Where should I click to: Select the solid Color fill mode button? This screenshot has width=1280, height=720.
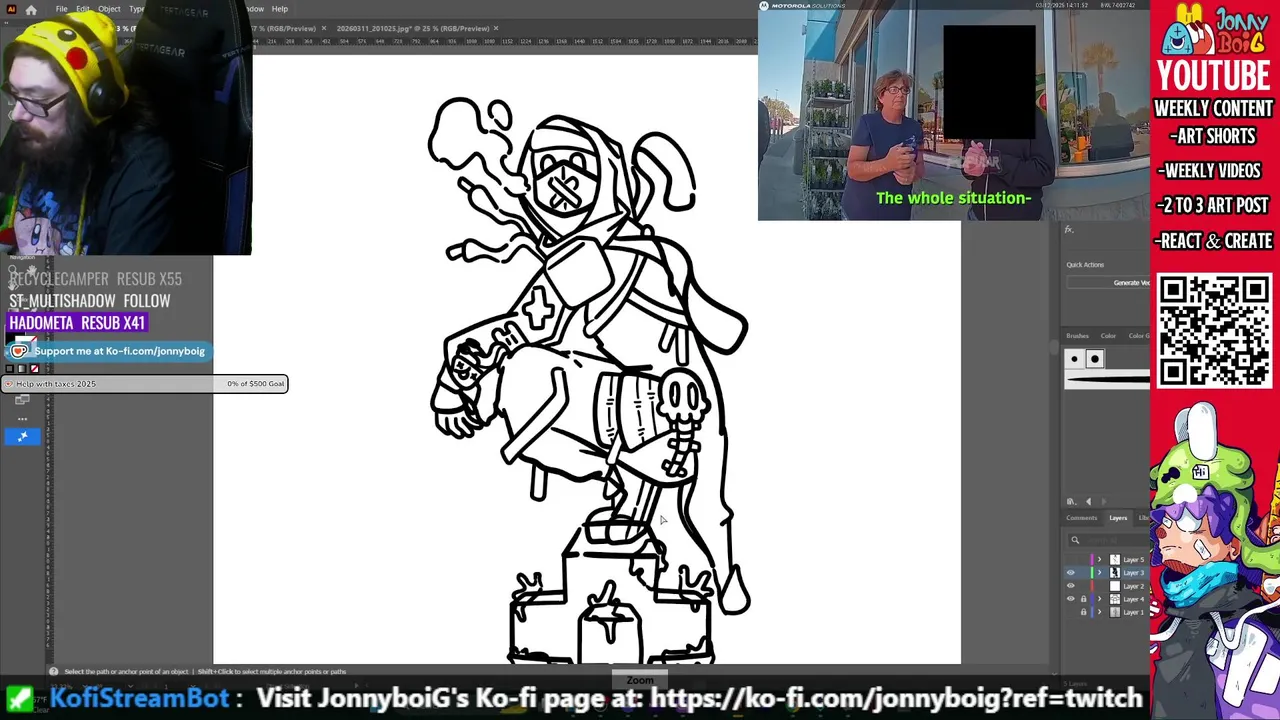click(x=10, y=368)
